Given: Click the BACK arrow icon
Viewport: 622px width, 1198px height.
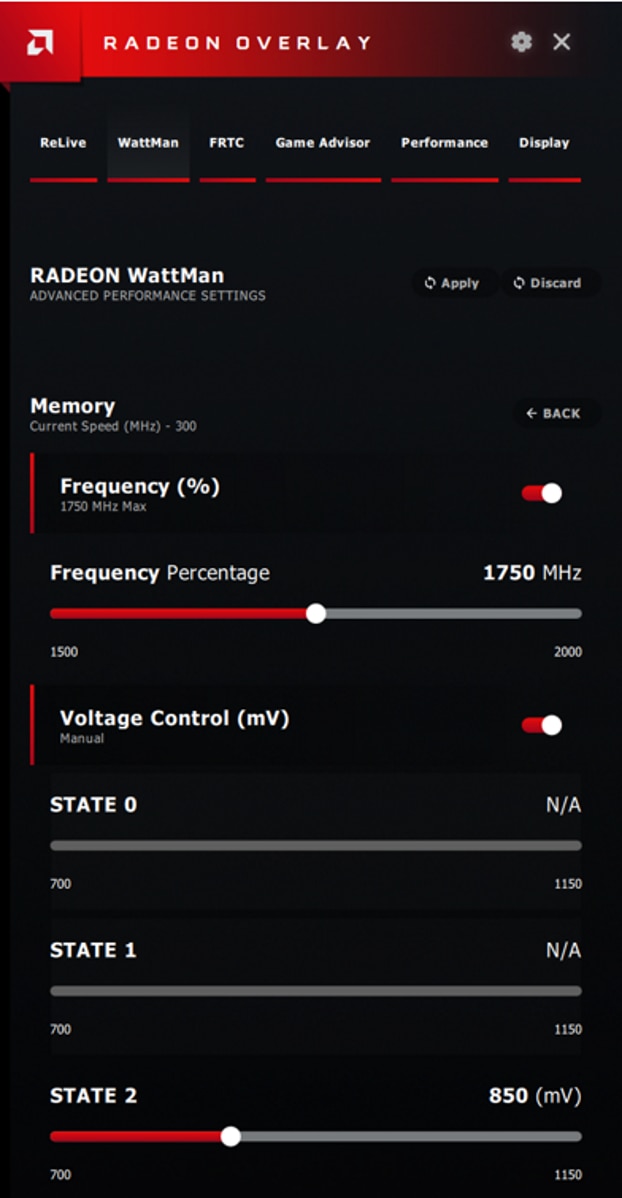Looking at the screenshot, I should 531,413.
